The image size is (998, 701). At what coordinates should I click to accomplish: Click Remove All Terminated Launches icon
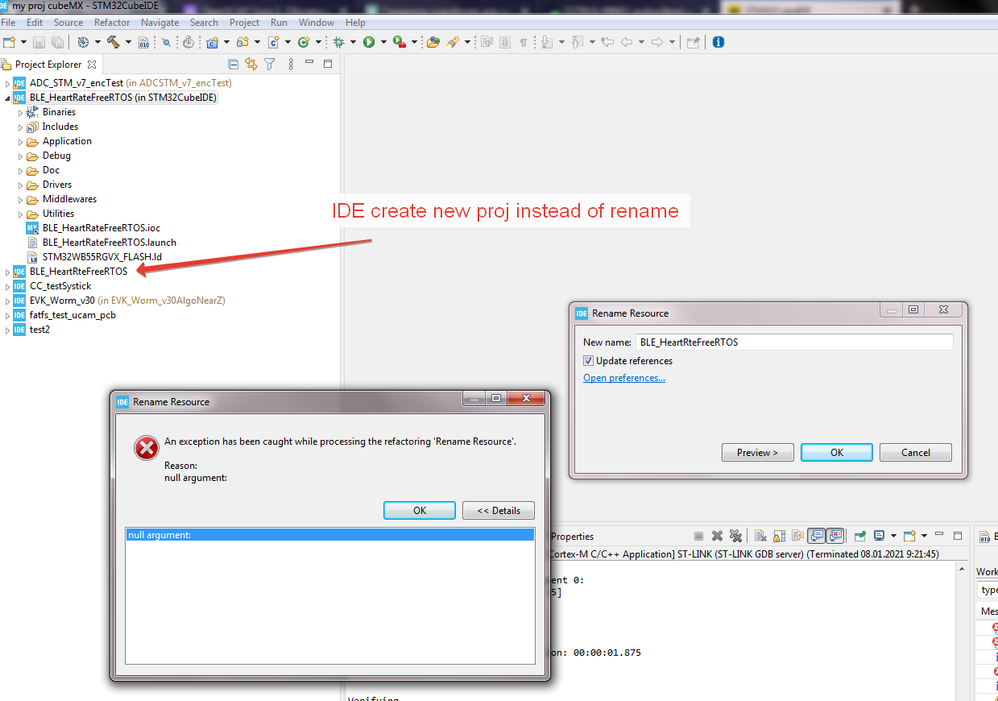click(736, 536)
